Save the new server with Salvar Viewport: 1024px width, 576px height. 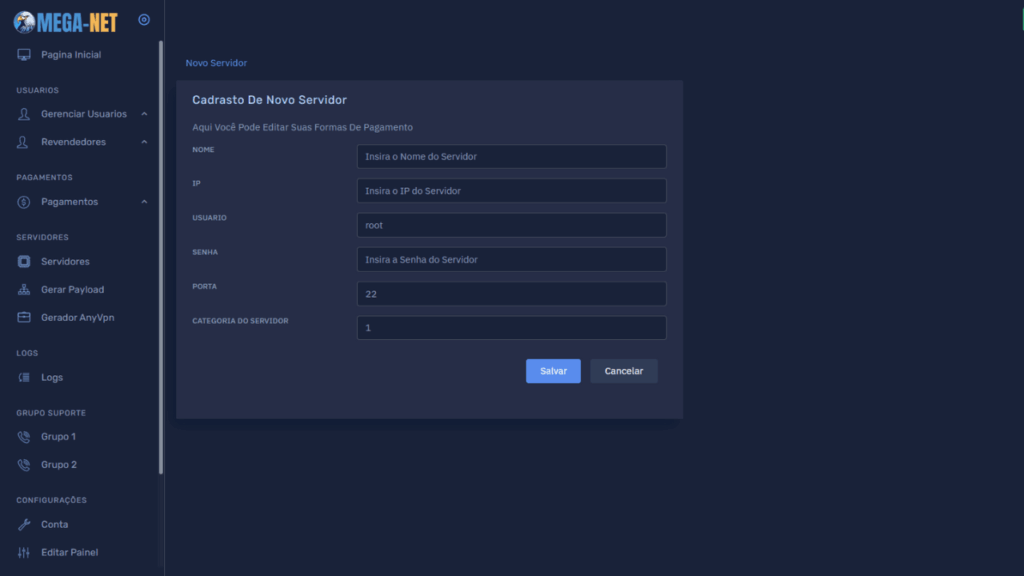(x=553, y=371)
